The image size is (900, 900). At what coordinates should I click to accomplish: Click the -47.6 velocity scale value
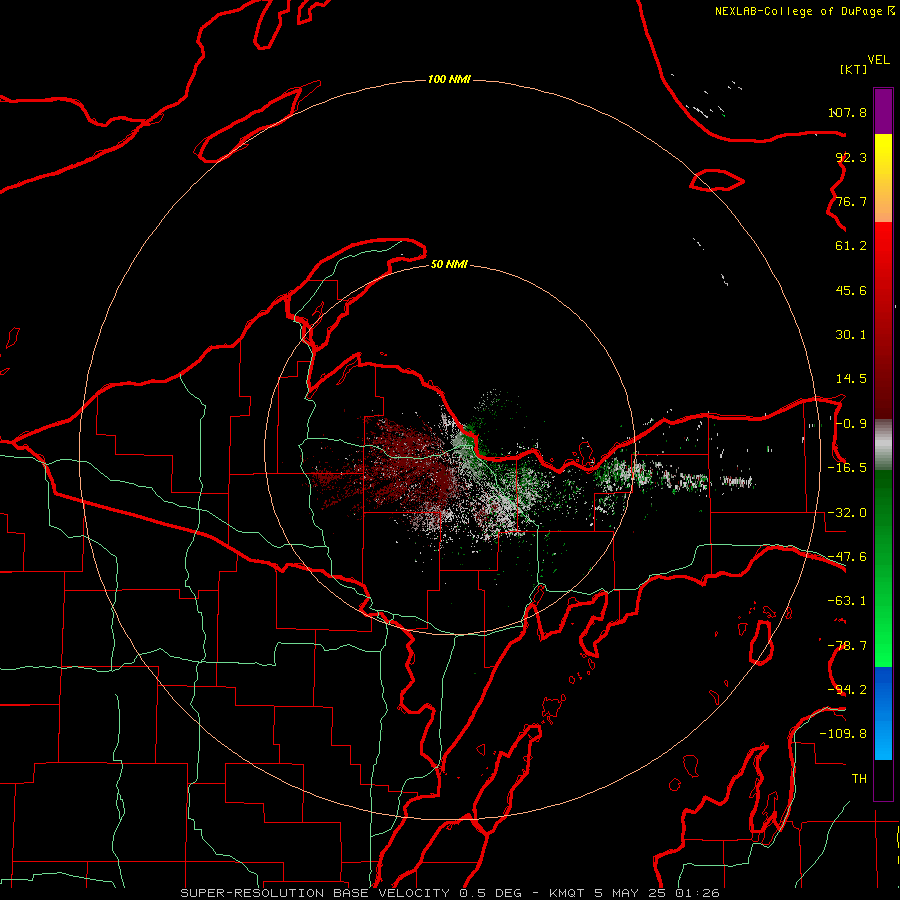pos(847,557)
